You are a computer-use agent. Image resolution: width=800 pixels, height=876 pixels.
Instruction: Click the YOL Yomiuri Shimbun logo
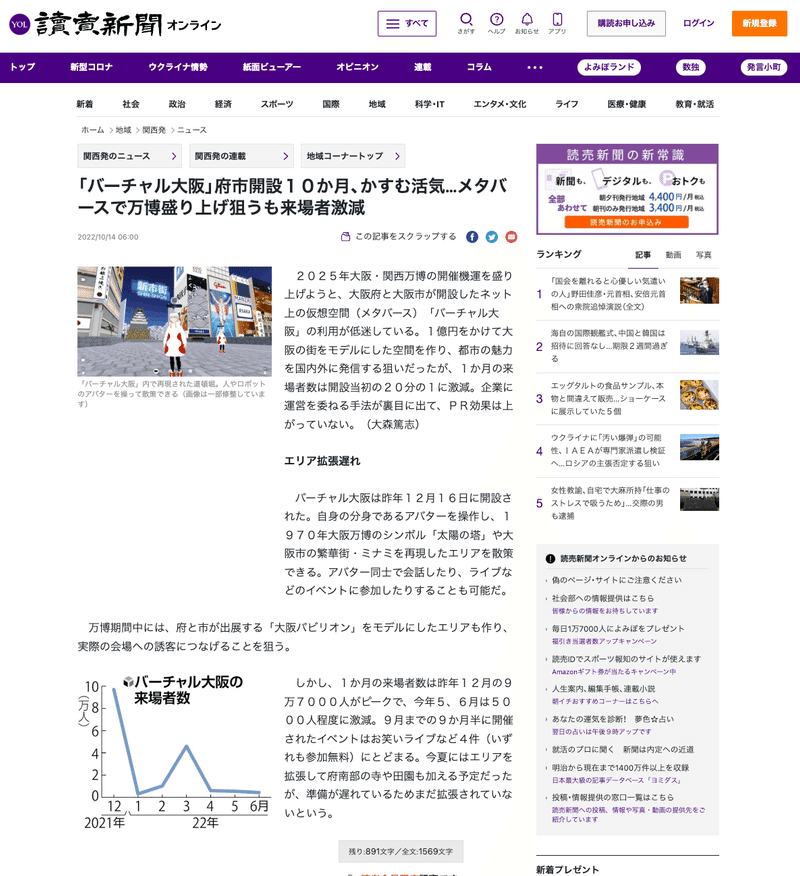point(115,24)
